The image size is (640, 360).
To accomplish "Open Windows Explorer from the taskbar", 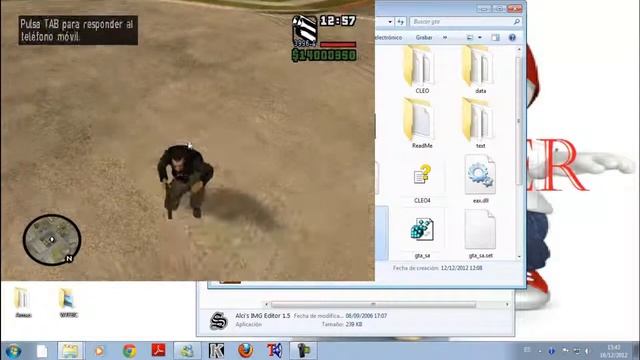I will pyautogui.click(x=70, y=351).
